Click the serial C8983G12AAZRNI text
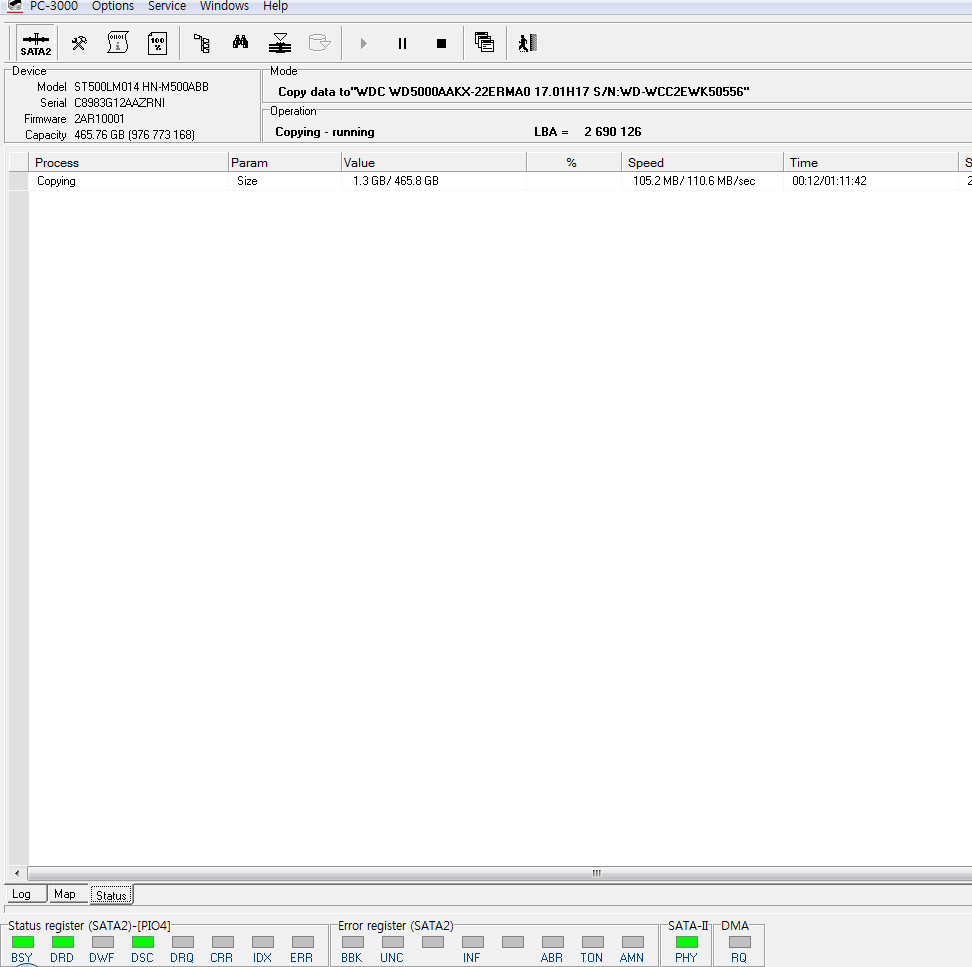This screenshot has width=972, height=967. 120,103
